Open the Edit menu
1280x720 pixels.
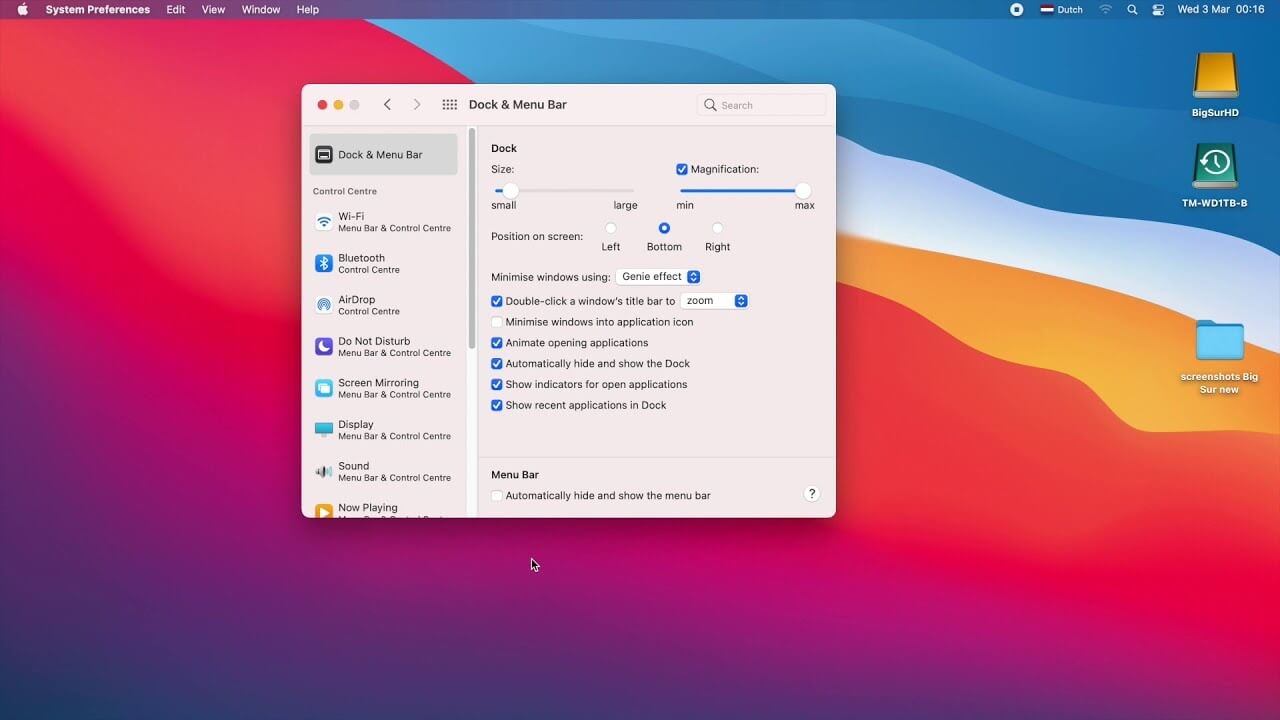(176, 9)
